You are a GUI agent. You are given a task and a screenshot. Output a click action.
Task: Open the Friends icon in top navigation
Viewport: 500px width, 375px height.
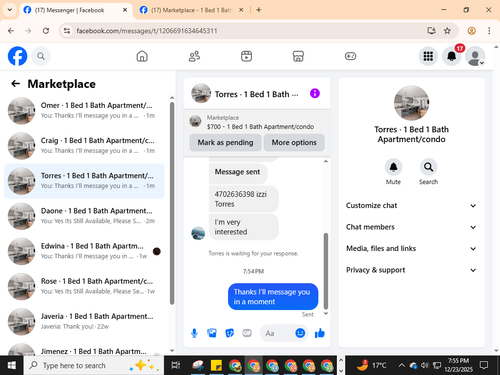coord(194,56)
